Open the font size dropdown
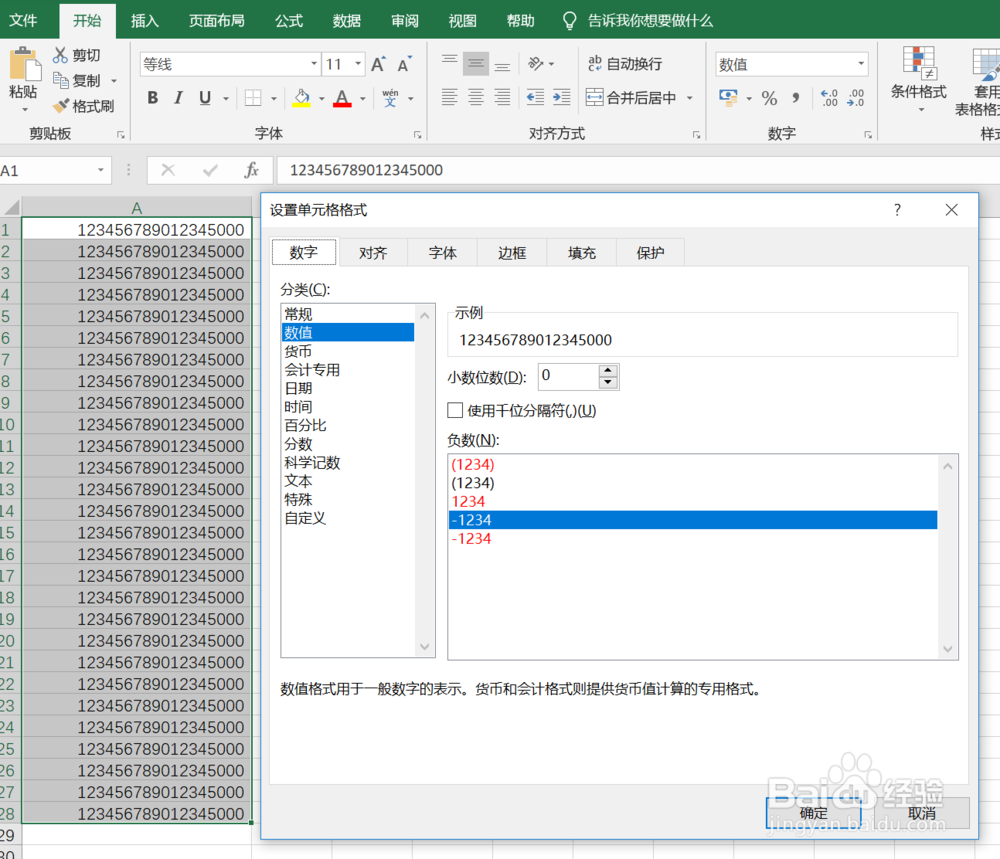 pos(357,63)
